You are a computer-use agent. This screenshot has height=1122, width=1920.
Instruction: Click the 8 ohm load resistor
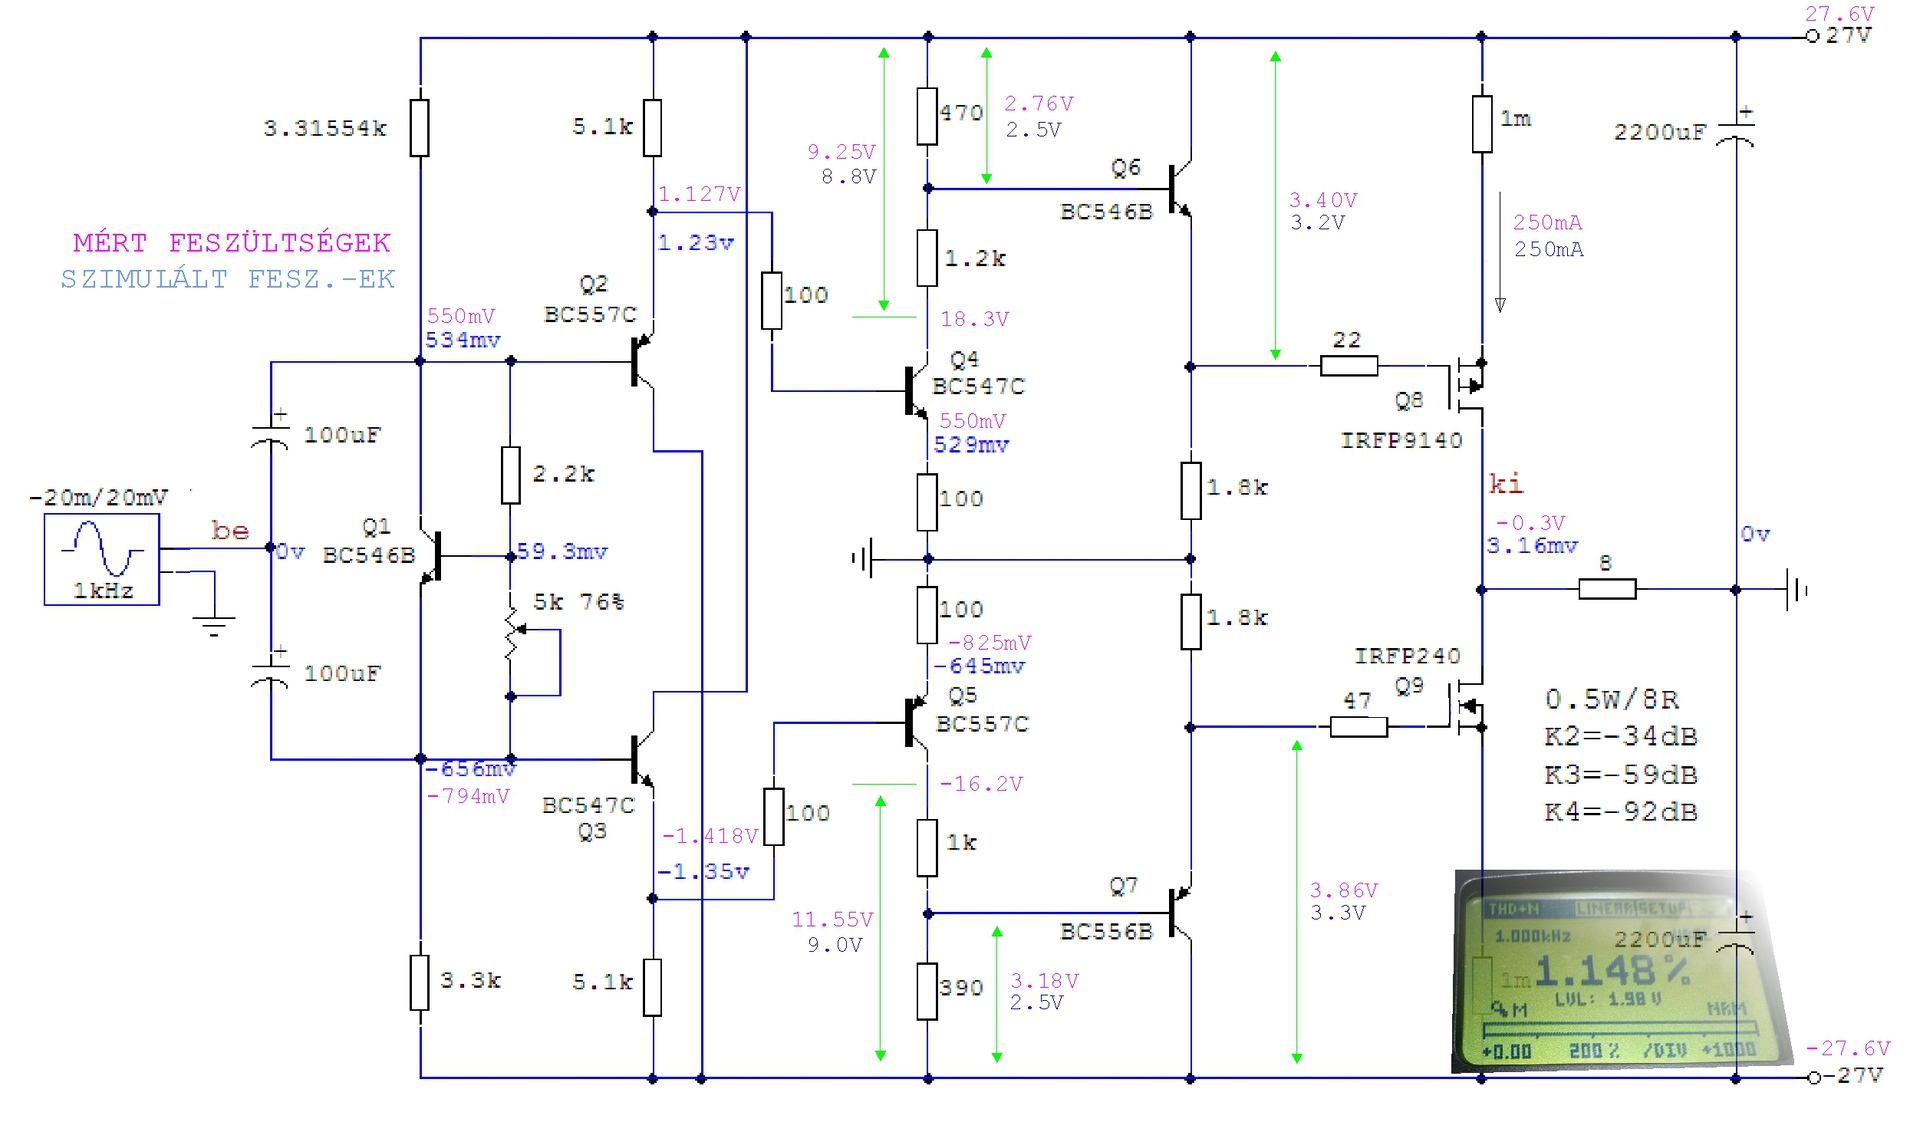1606,589
